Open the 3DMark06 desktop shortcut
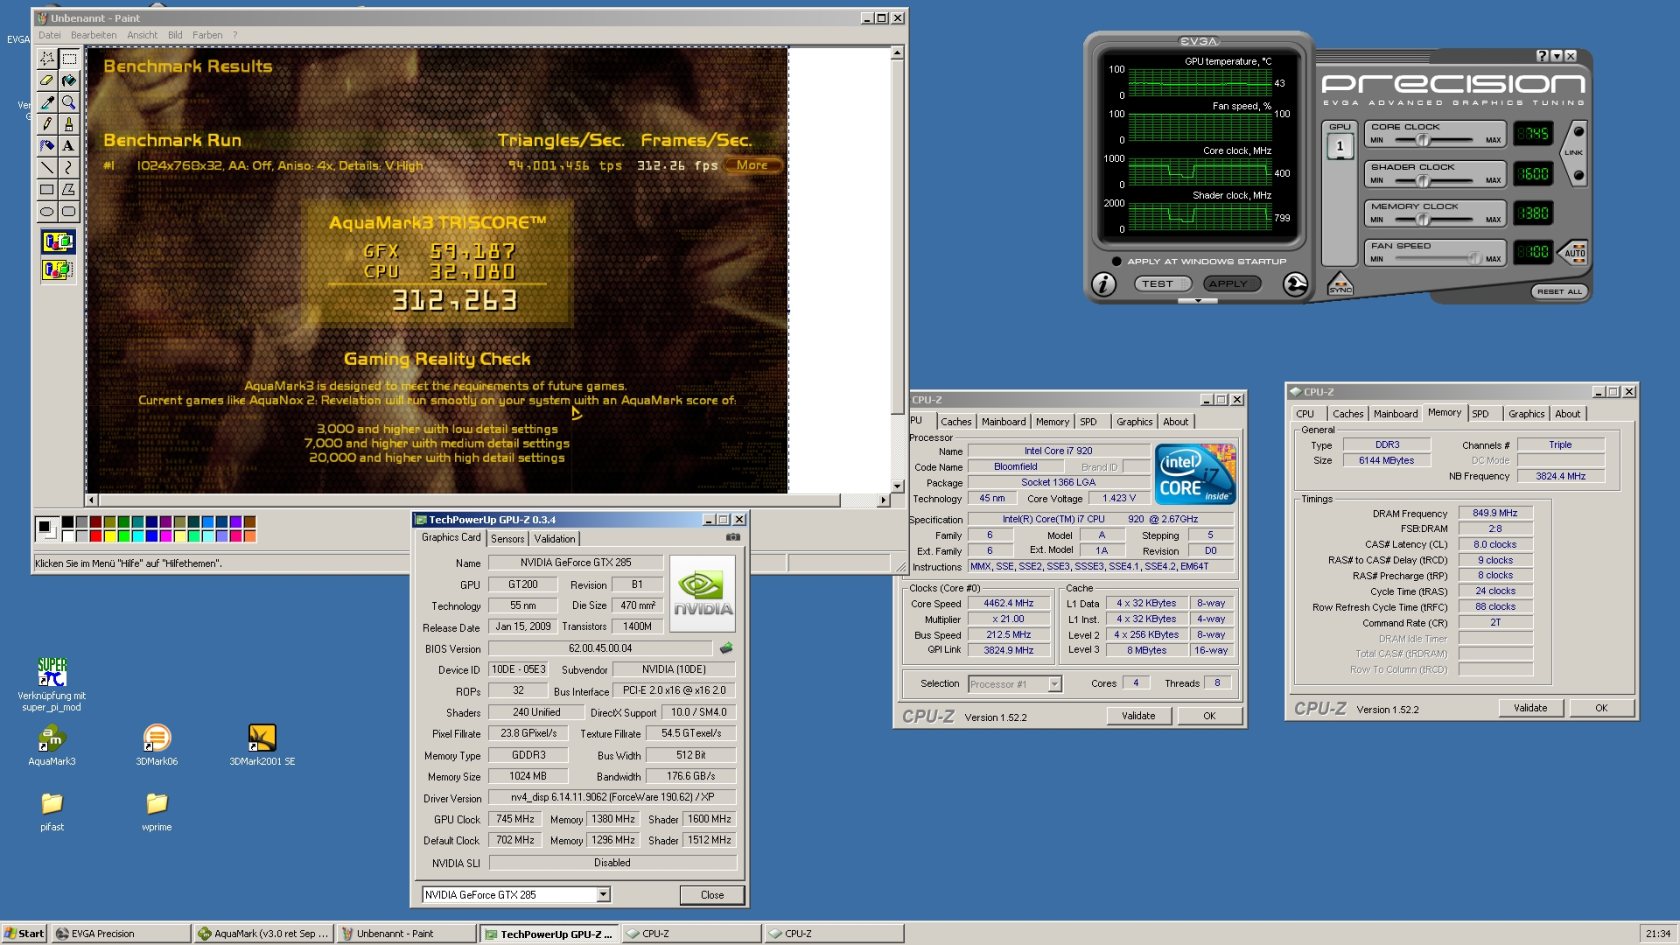 point(157,746)
